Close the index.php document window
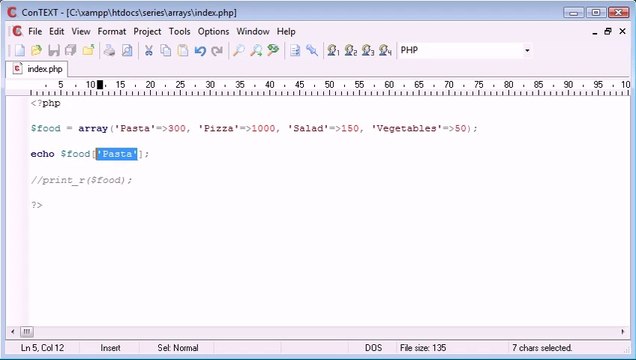 622,31
